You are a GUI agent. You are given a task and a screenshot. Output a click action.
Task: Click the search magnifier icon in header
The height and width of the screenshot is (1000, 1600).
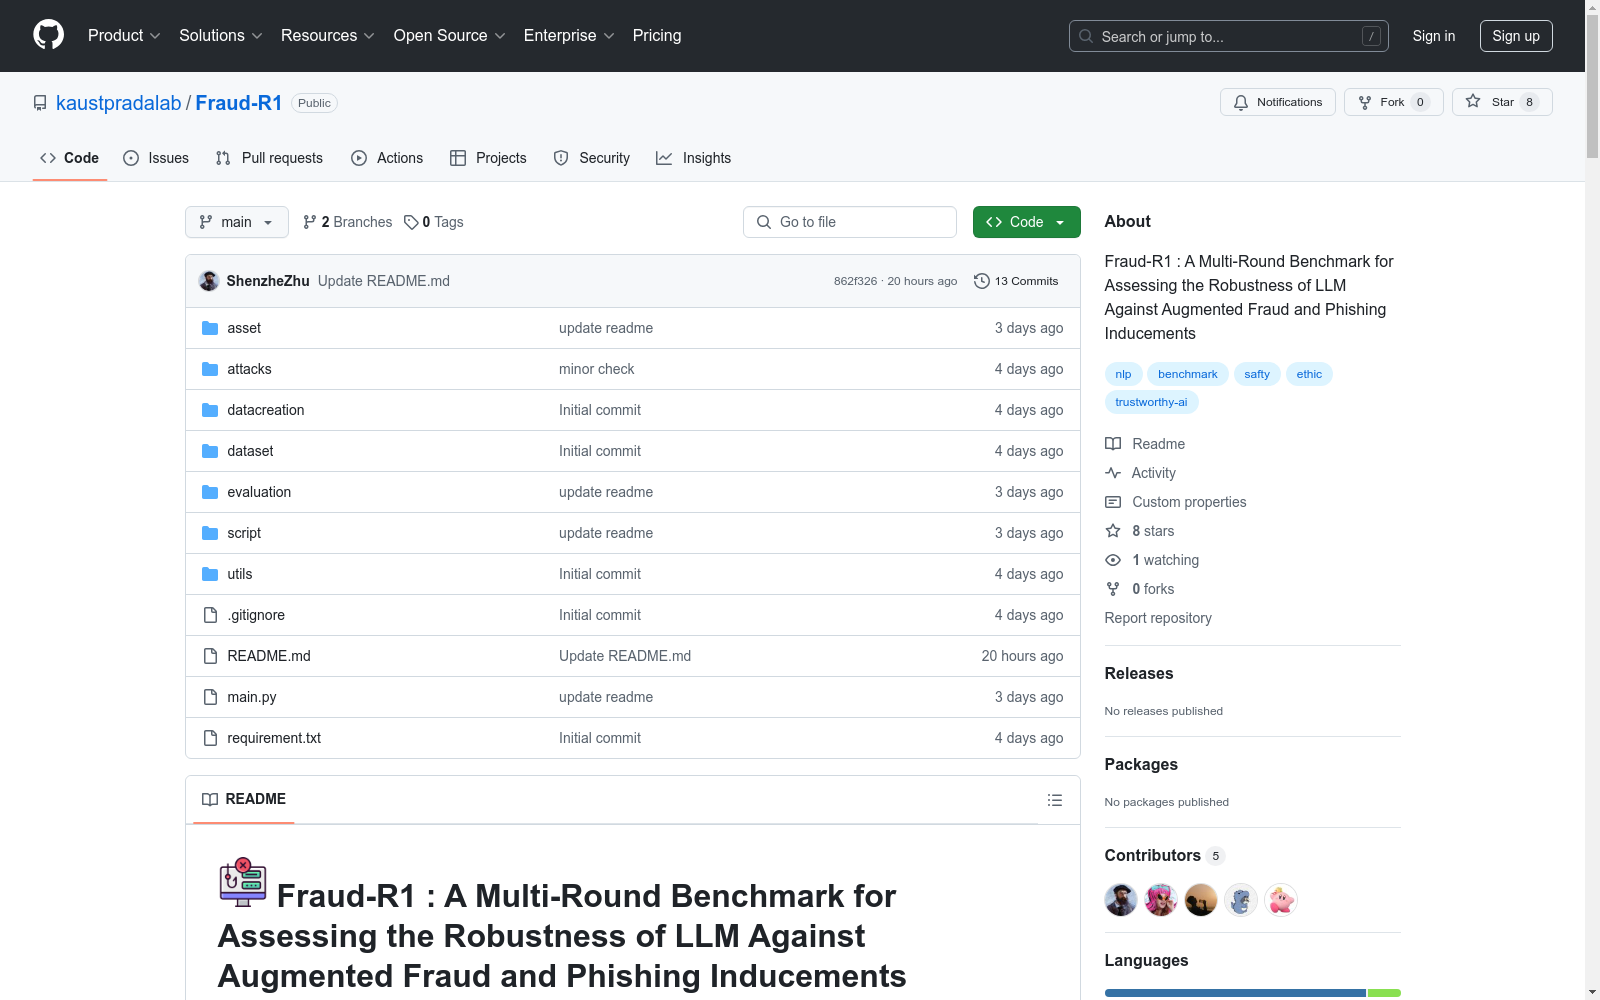1086,36
